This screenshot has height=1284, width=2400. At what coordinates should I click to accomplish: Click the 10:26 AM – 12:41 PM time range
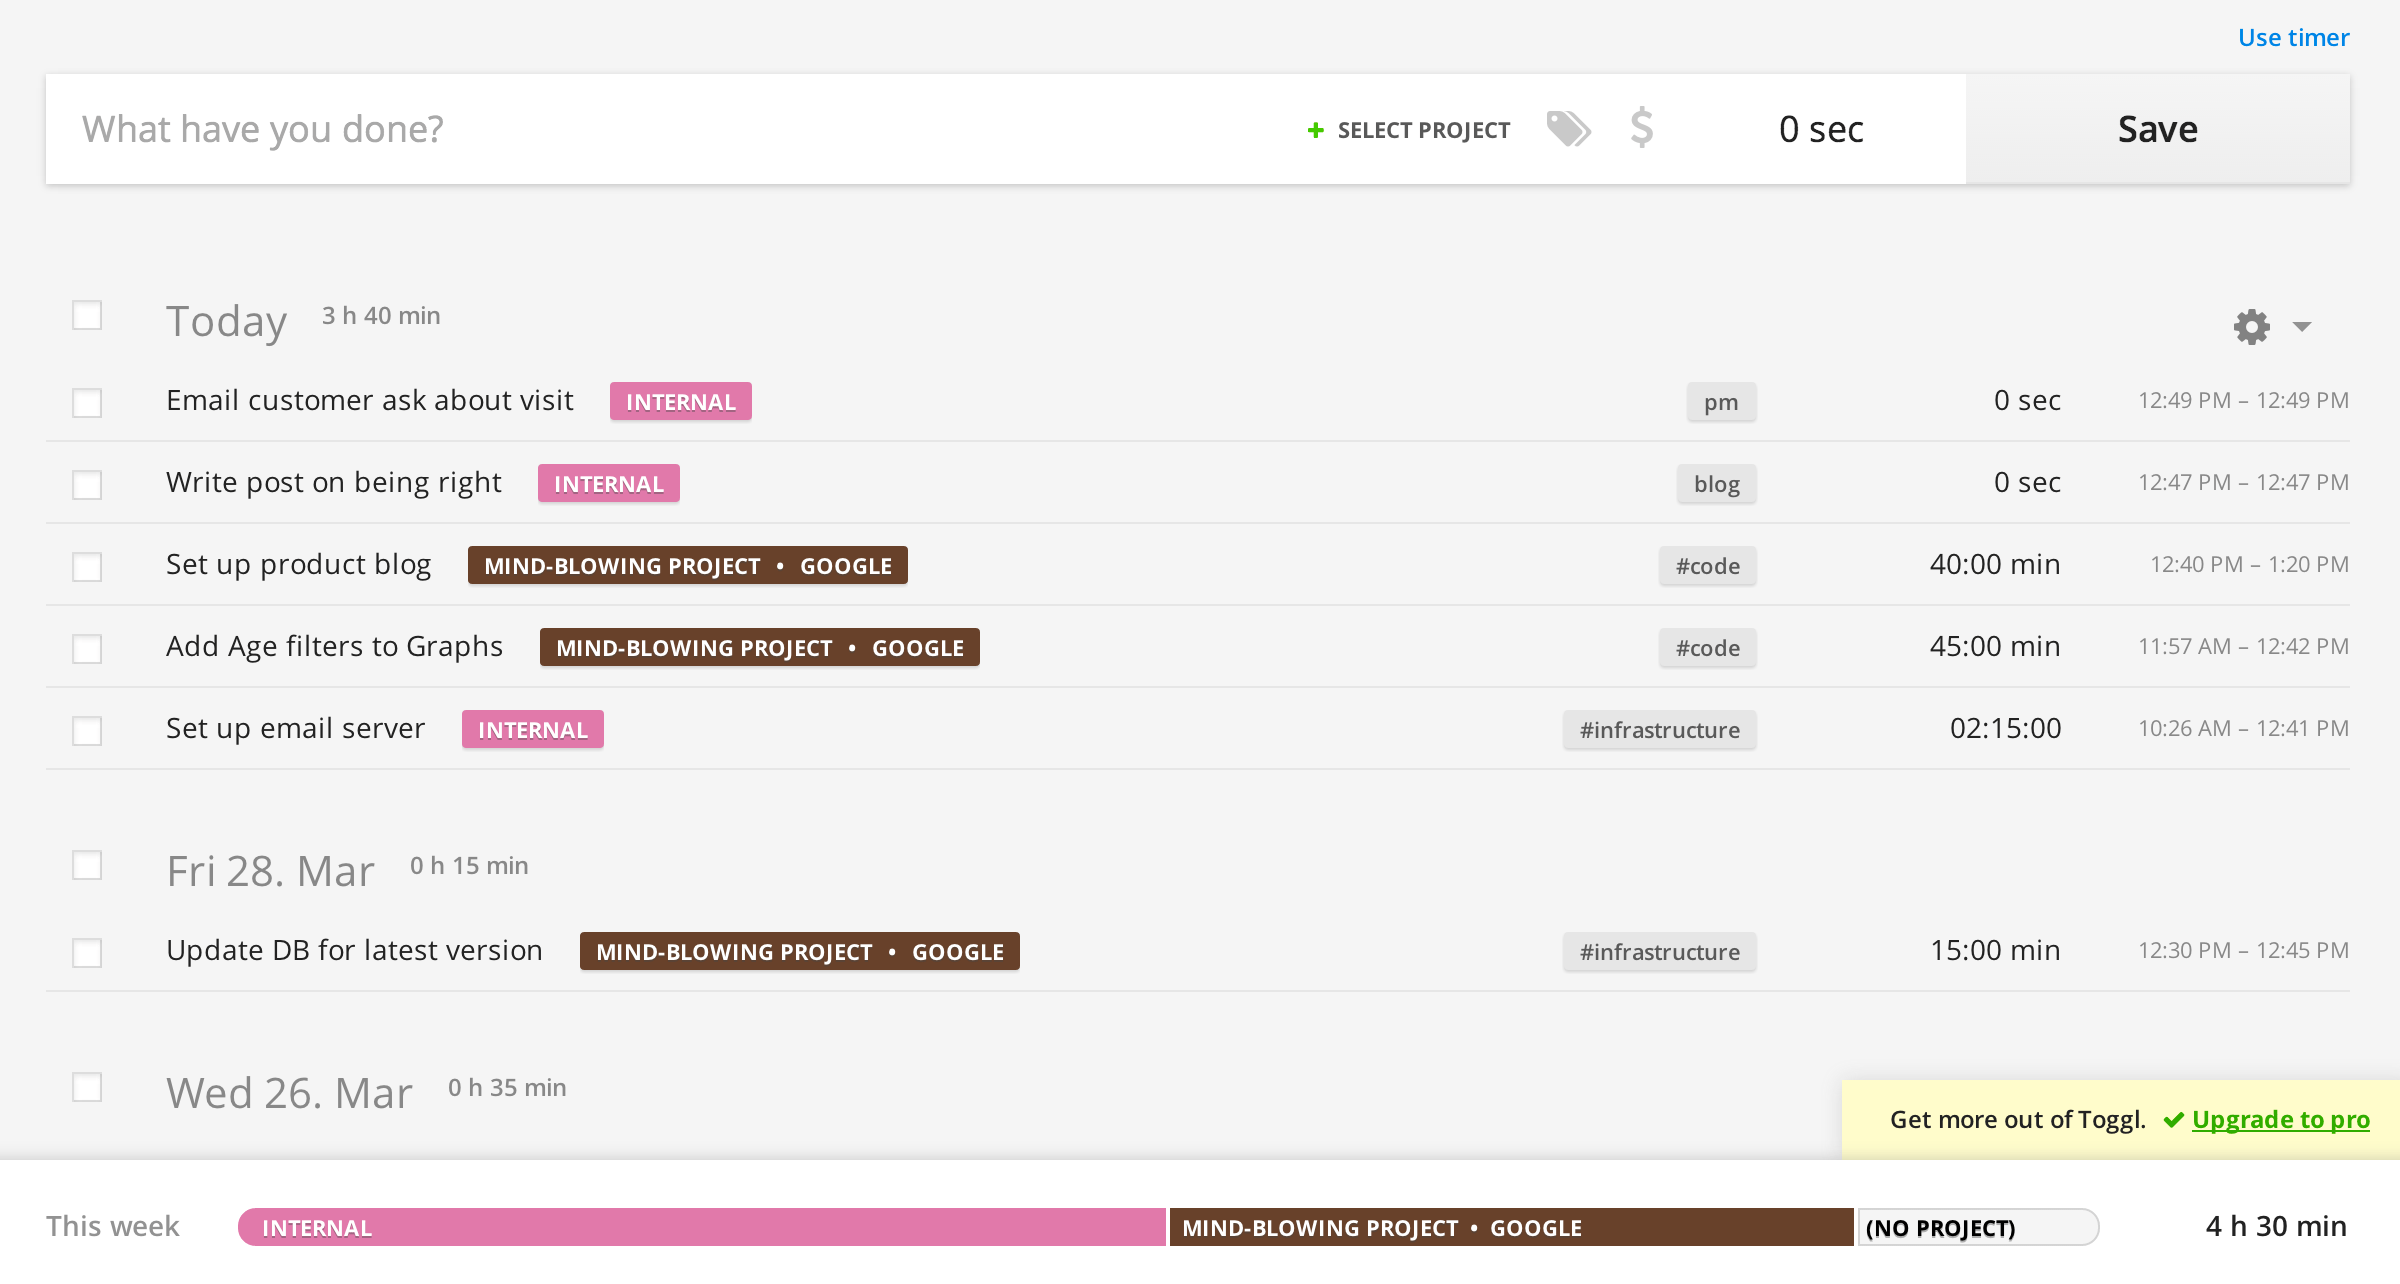click(2243, 728)
